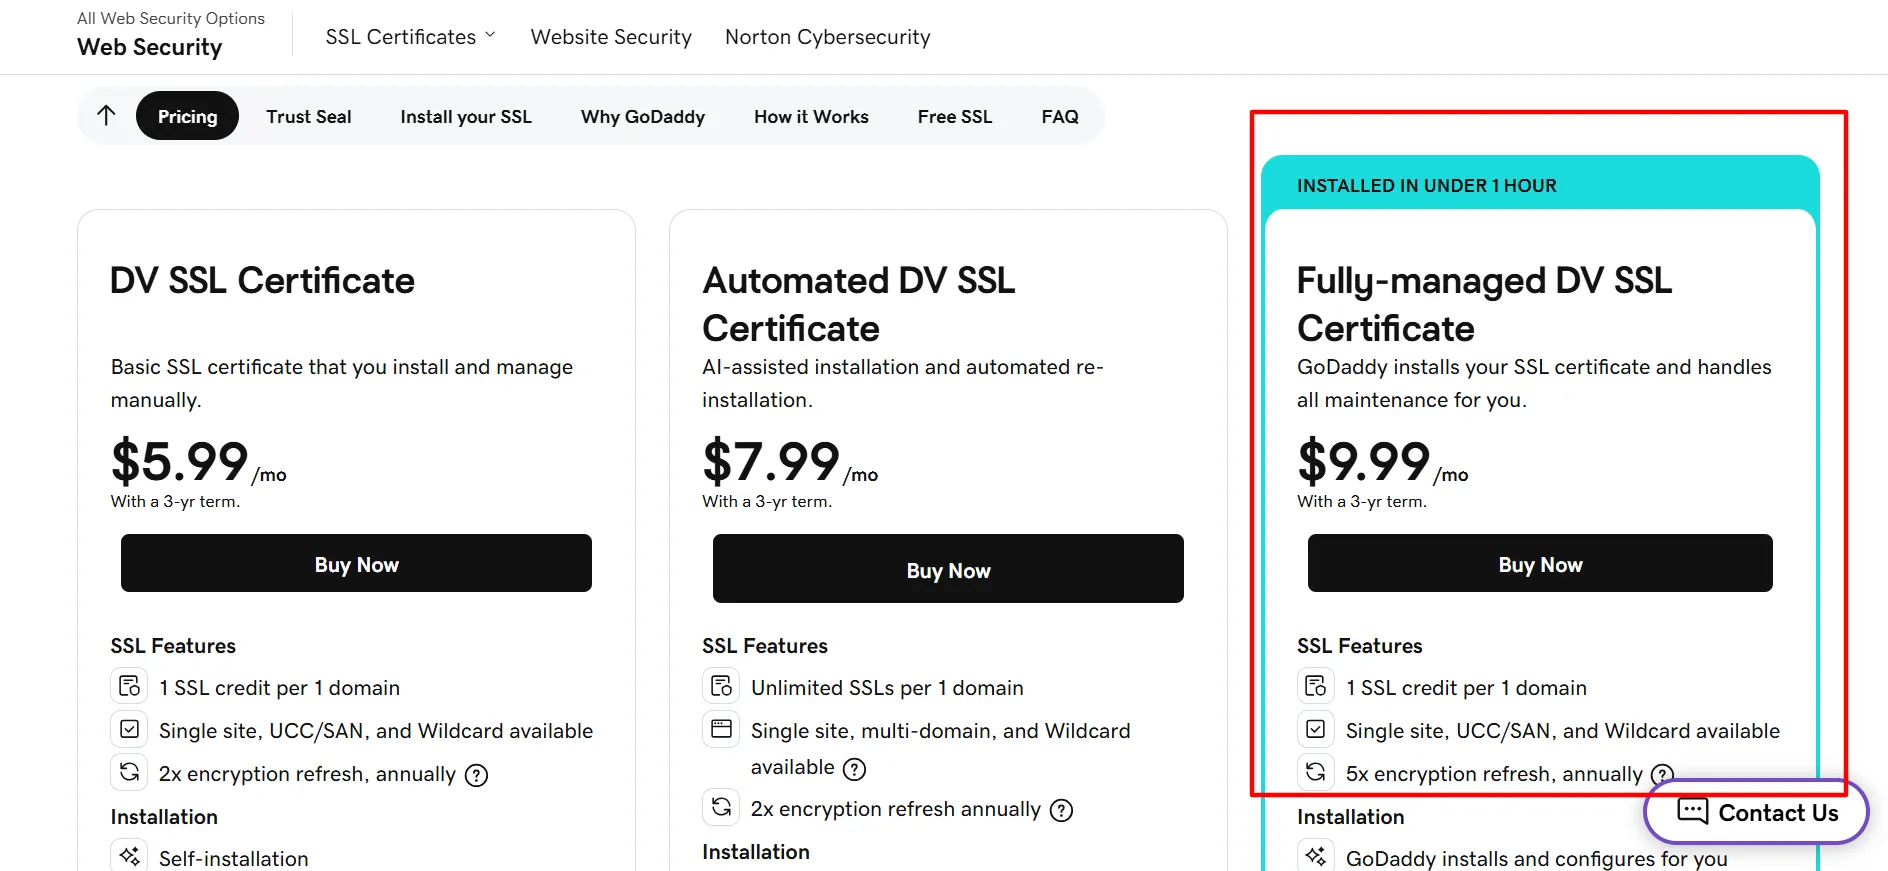Click checkbox icon in Fully-managed DV SSL features
Screen dimensions: 1888x871
(1316, 729)
